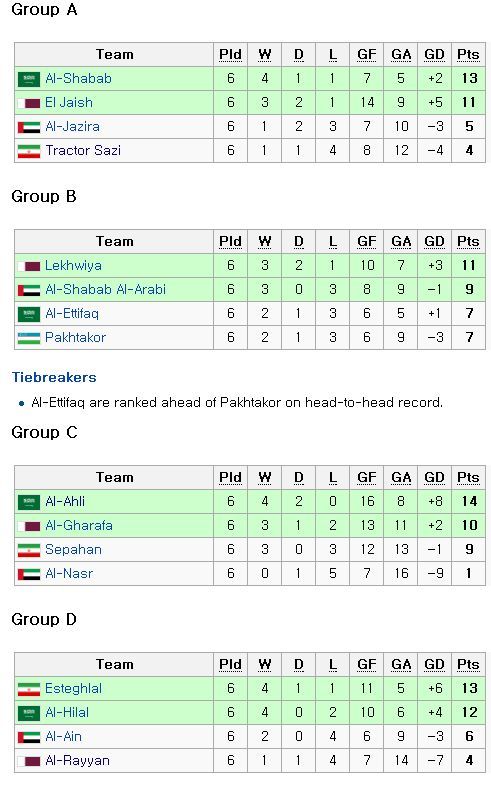Open the Al-Jazira team link
491x793 pixels.
click(x=72, y=126)
